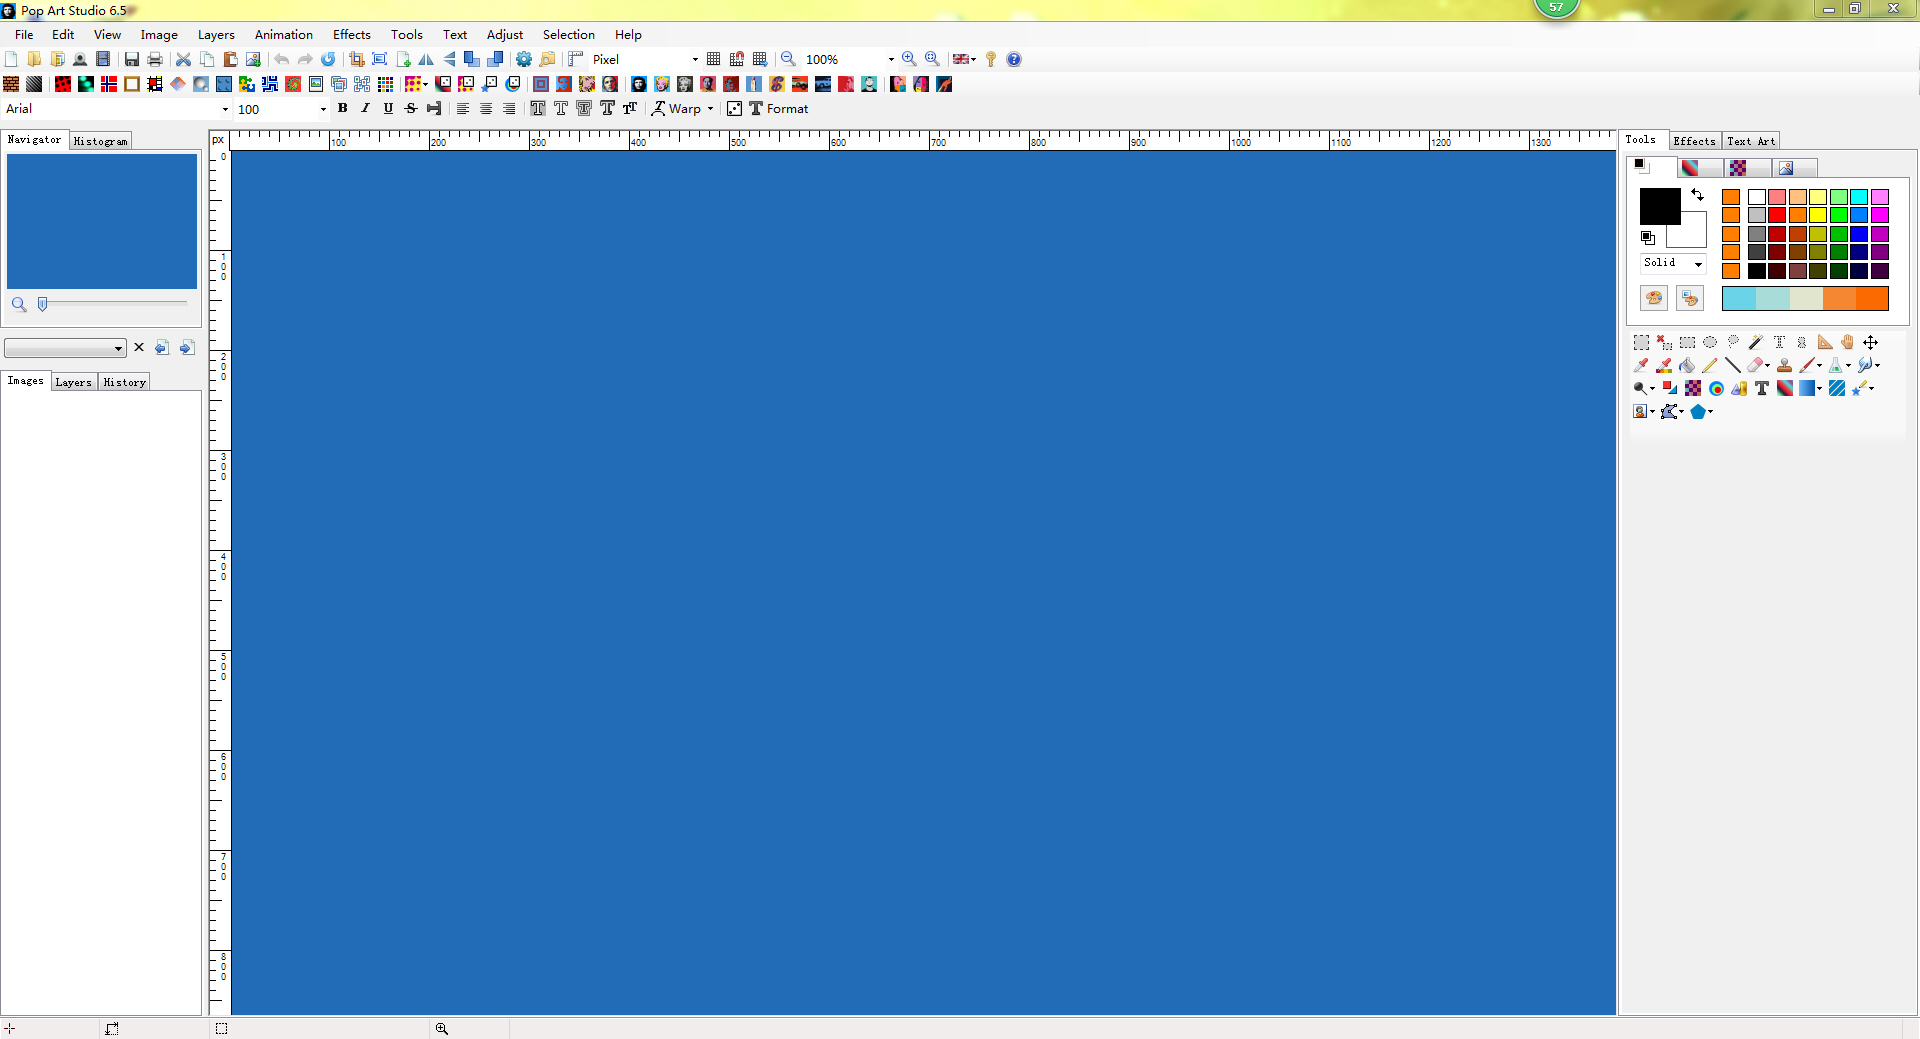The width and height of the screenshot is (1920, 1039).
Task: Apply the Che Guevara pop art effect
Action: pos(639,84)
